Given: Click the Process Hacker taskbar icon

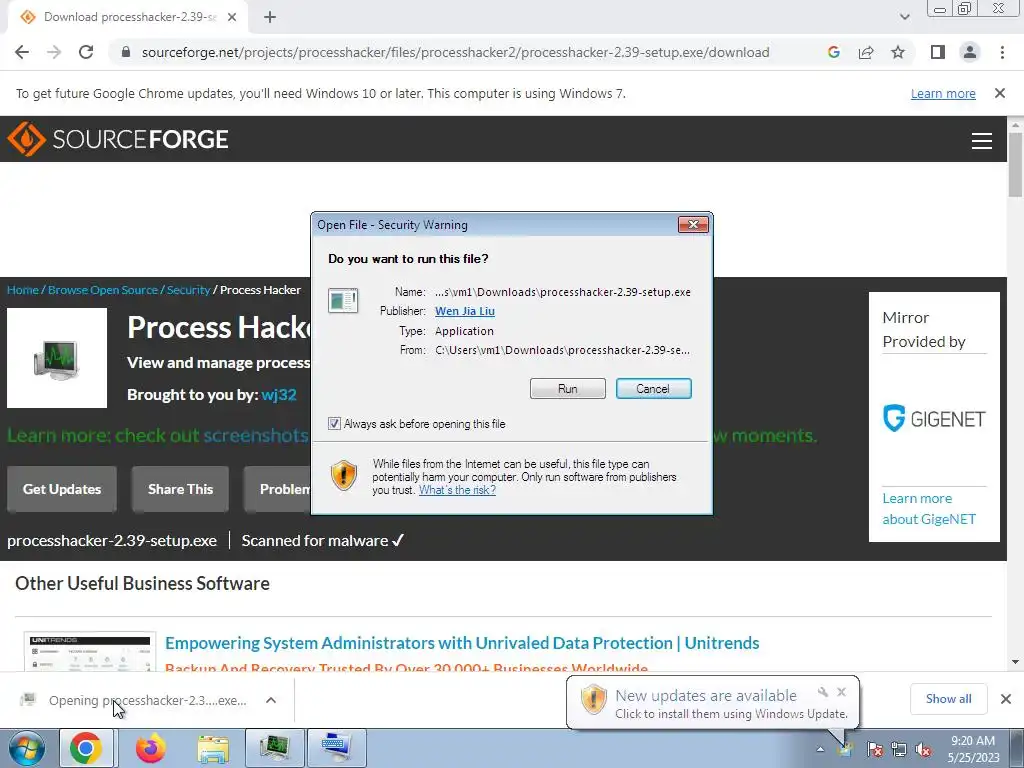Looking at the screenshot, I should (x=274, y=748).
